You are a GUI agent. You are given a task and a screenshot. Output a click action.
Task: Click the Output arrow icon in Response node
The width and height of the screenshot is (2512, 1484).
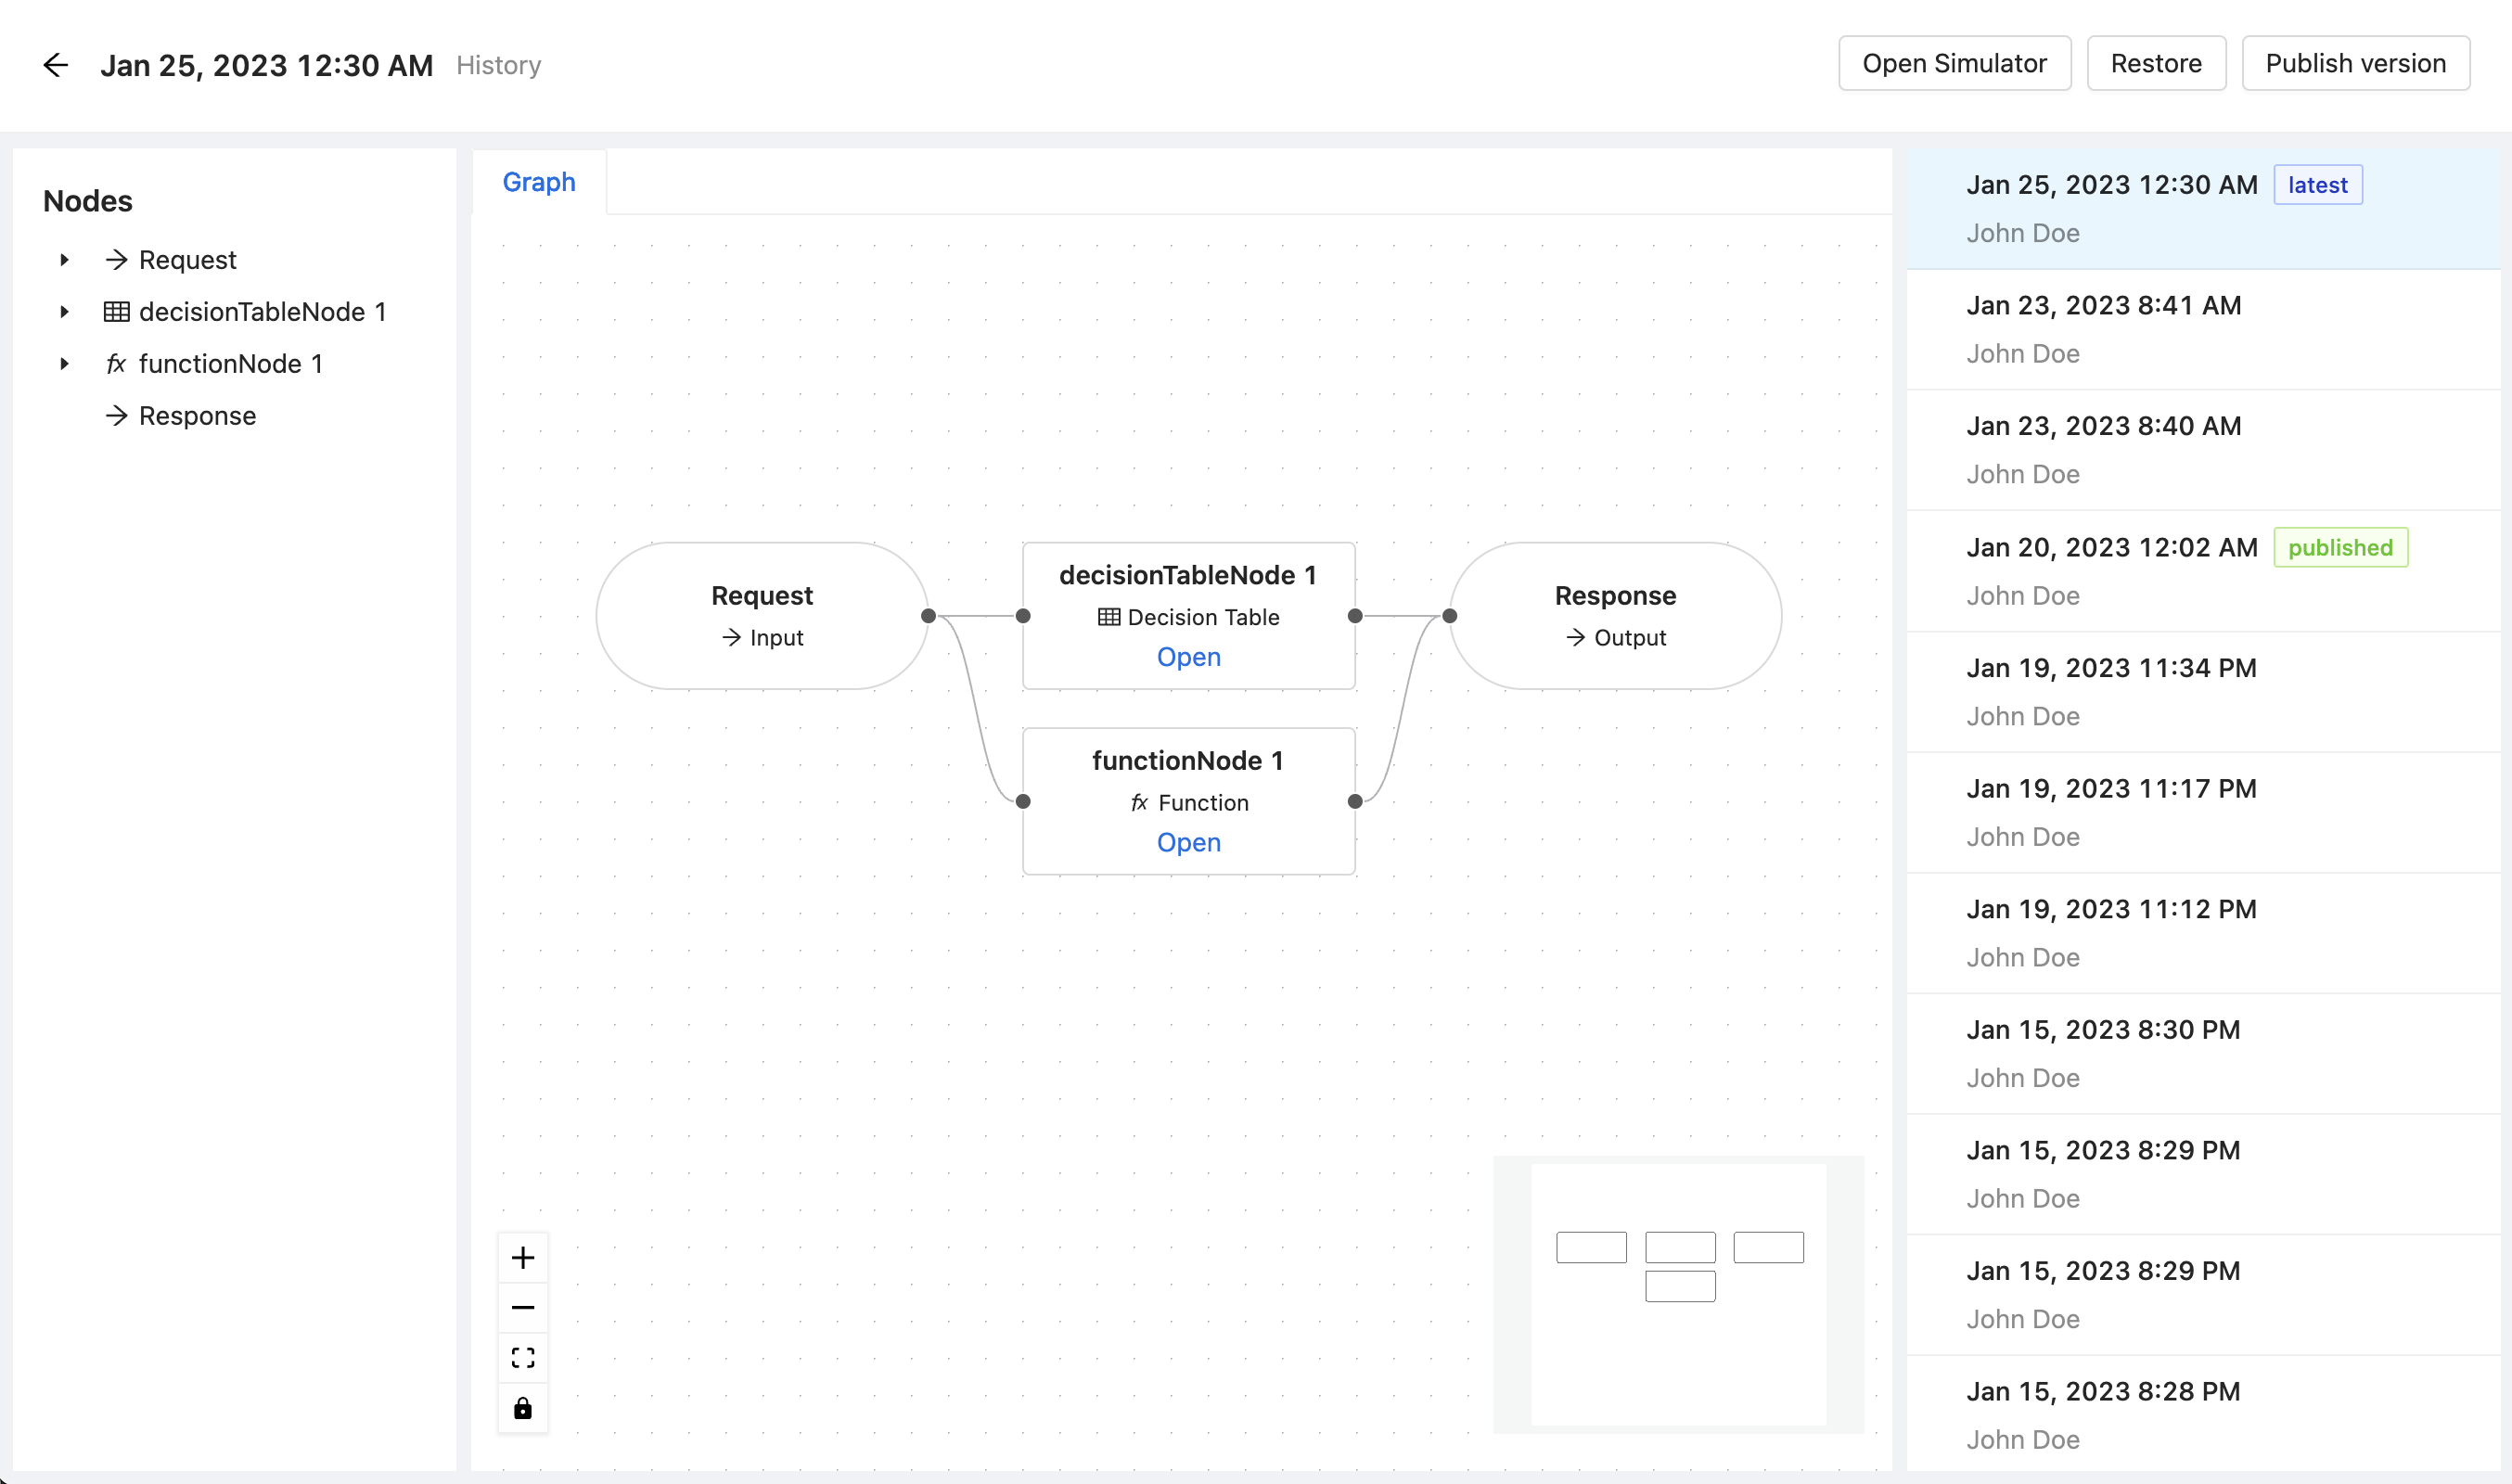pos(1576,637)
